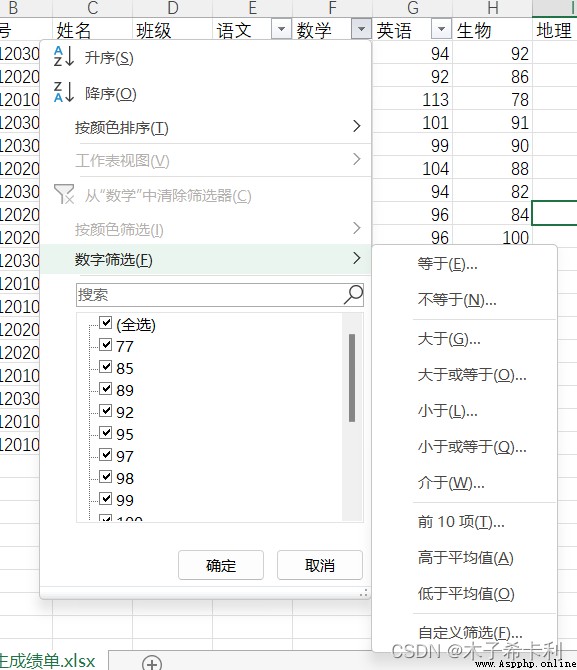Choose 小于或等于(Q)... filter

tap(472, 447)
